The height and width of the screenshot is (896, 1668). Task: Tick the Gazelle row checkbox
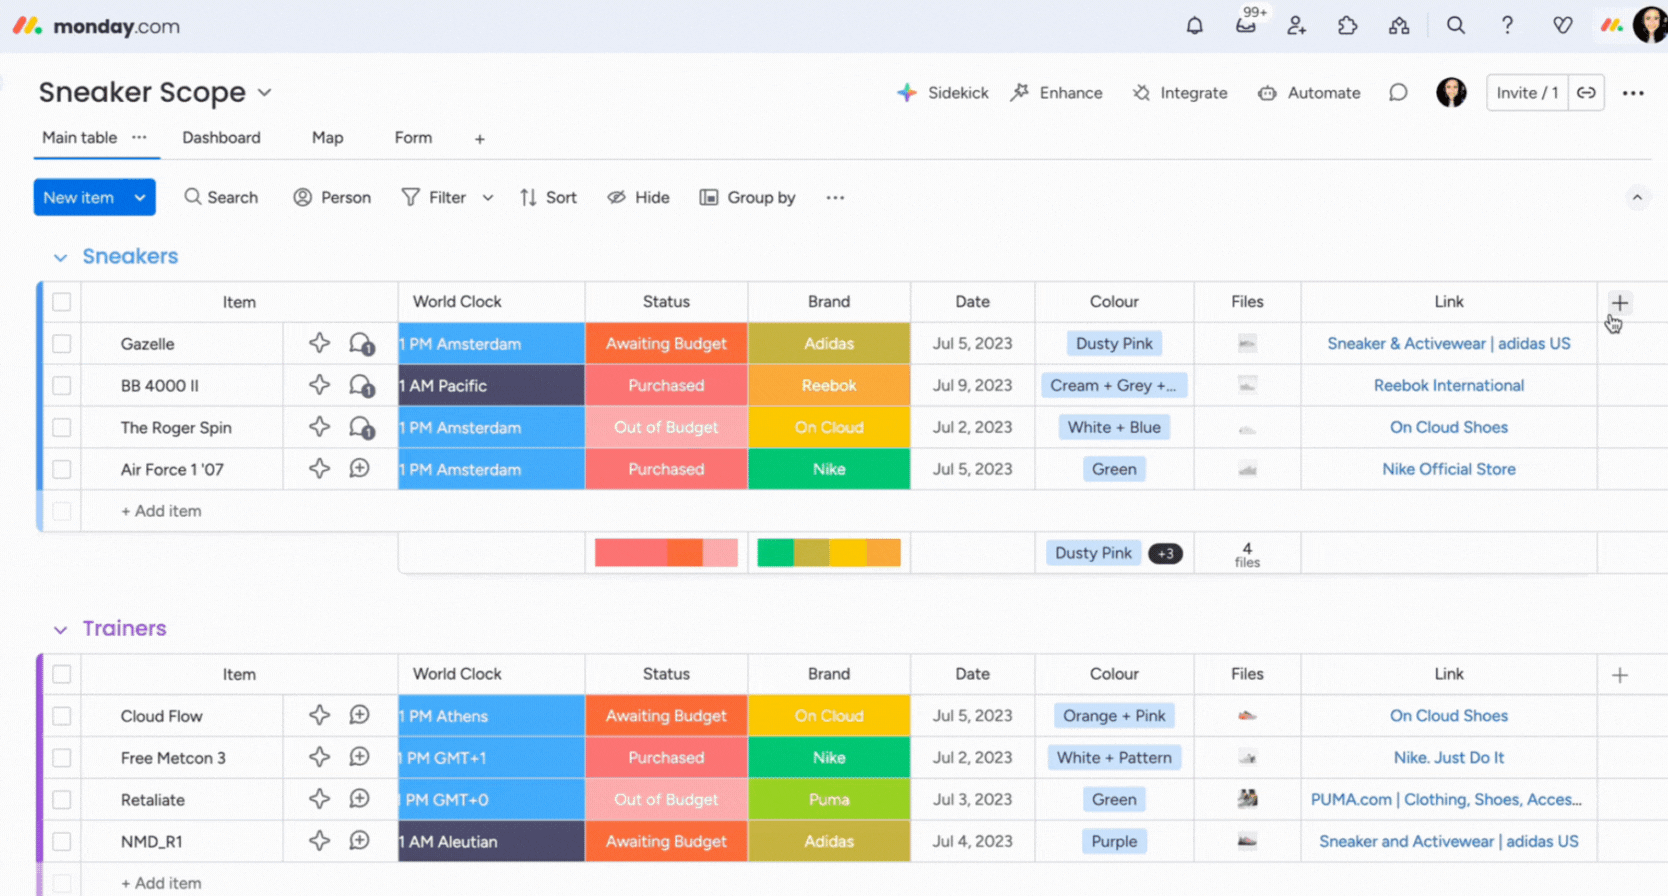[x=62, y=344]
